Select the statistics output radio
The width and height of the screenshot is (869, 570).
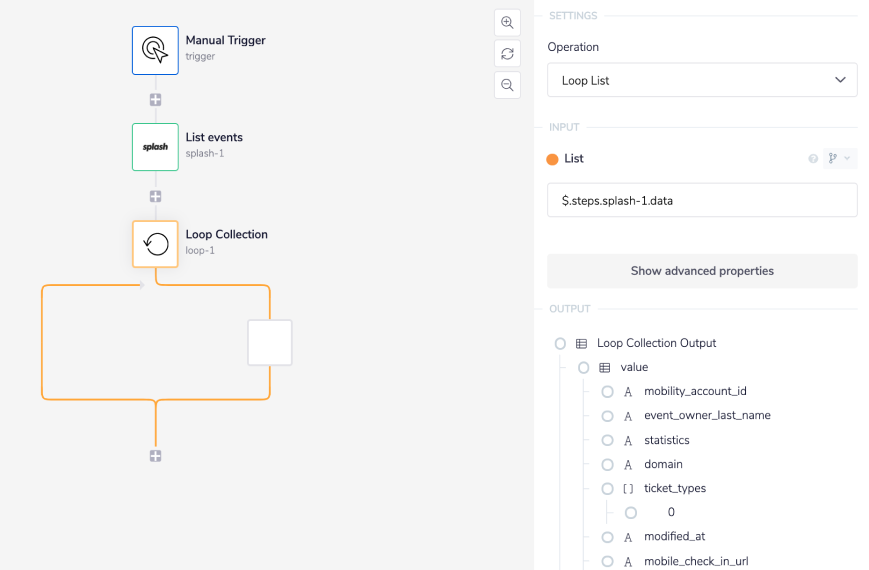pyautogui.click(x=607, y=441)
